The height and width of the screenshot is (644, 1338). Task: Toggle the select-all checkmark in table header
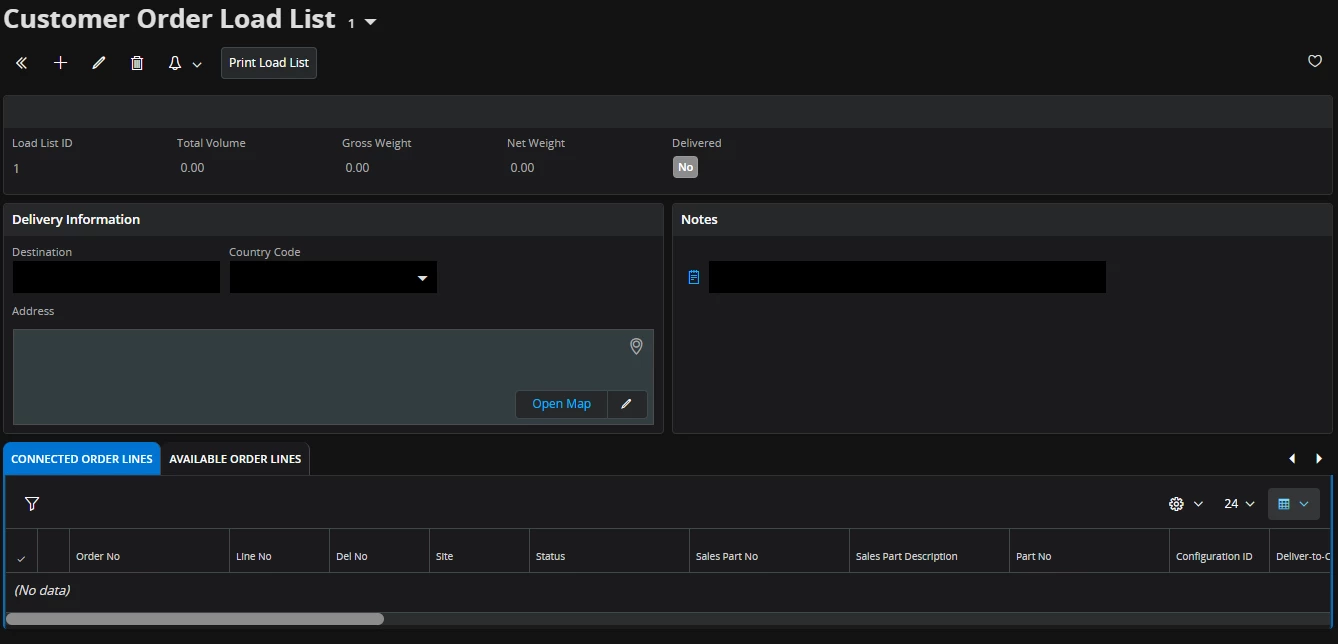click(21, 557)
